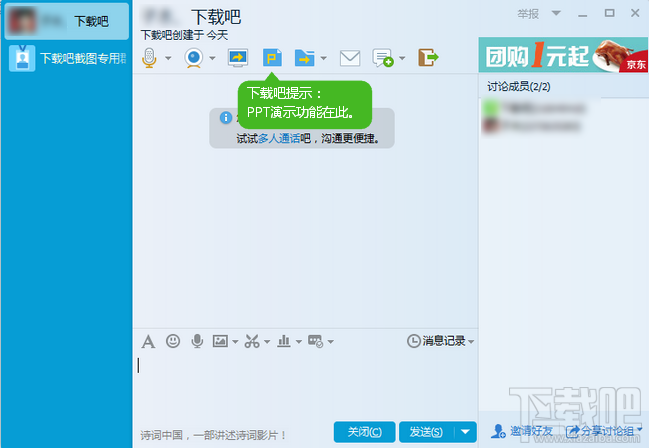Record a voice message with mic icon
Image resolution: width=649 pixels, height=448 pixels.
[x=197, y=341]
